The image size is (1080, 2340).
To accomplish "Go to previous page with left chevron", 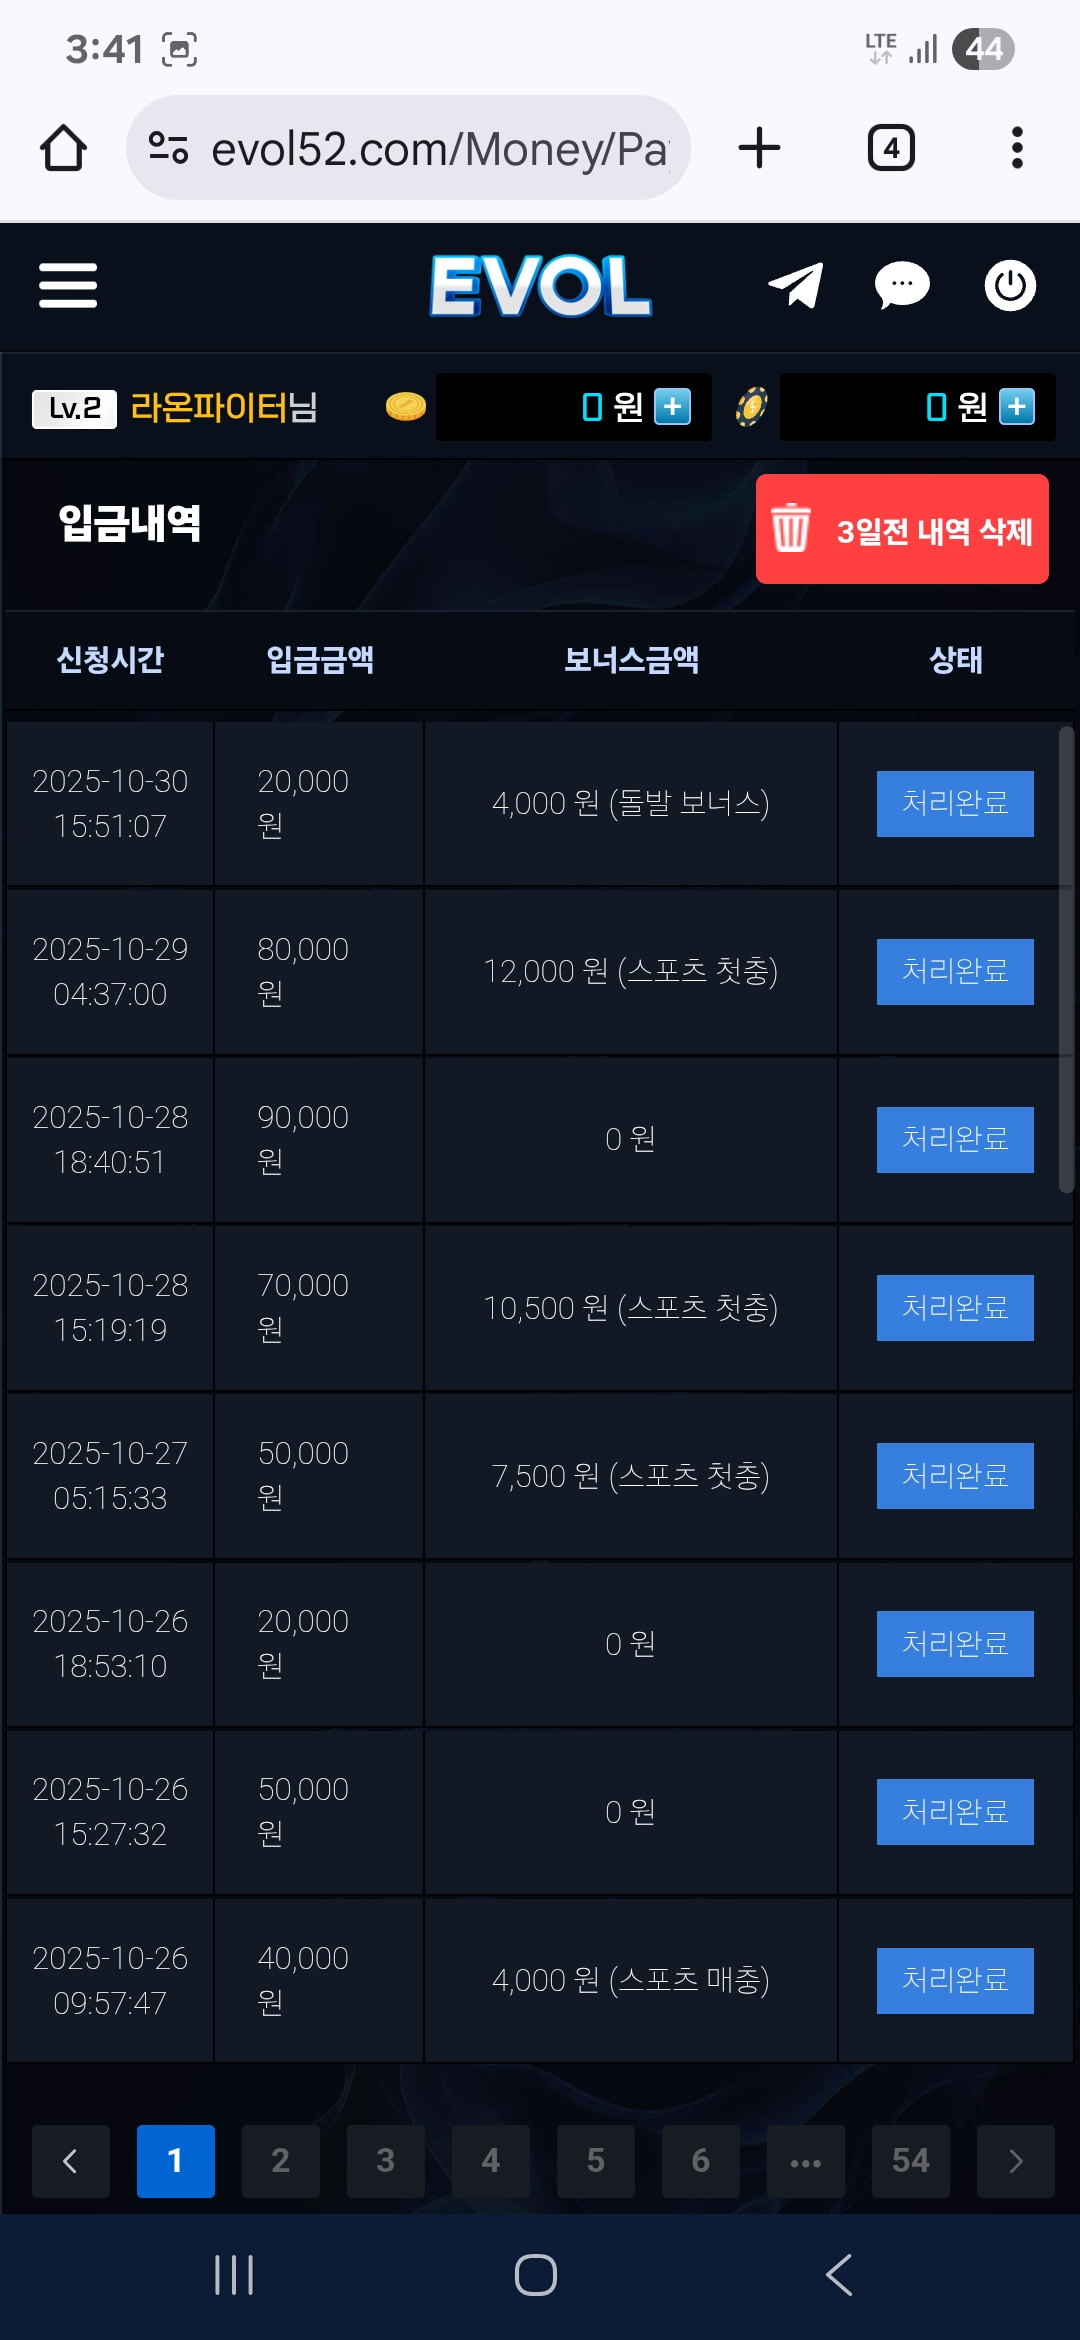I will [x=70, y=2161].
